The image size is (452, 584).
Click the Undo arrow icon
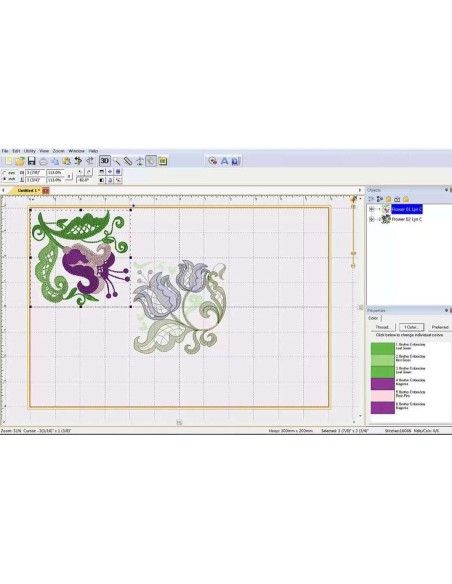(x=78, y=161)
